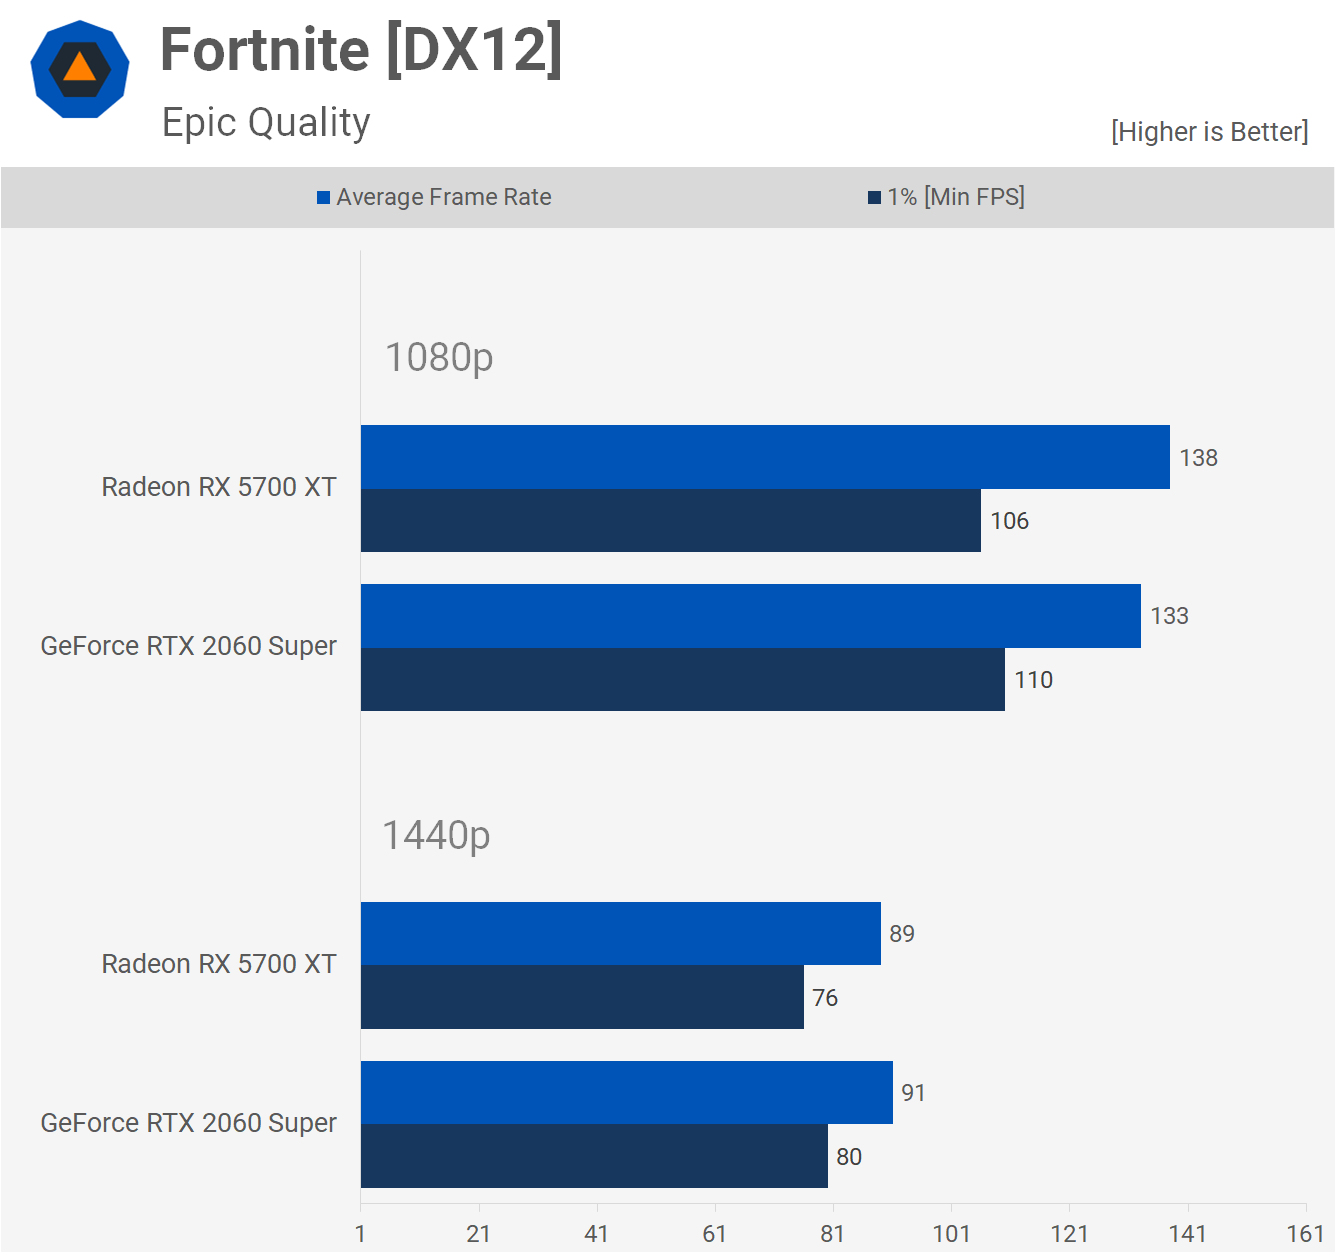Click the 1440p Radeon average frame rate bar
The height and width of the screenshot is (1253, 1335).
click(621, 934)
